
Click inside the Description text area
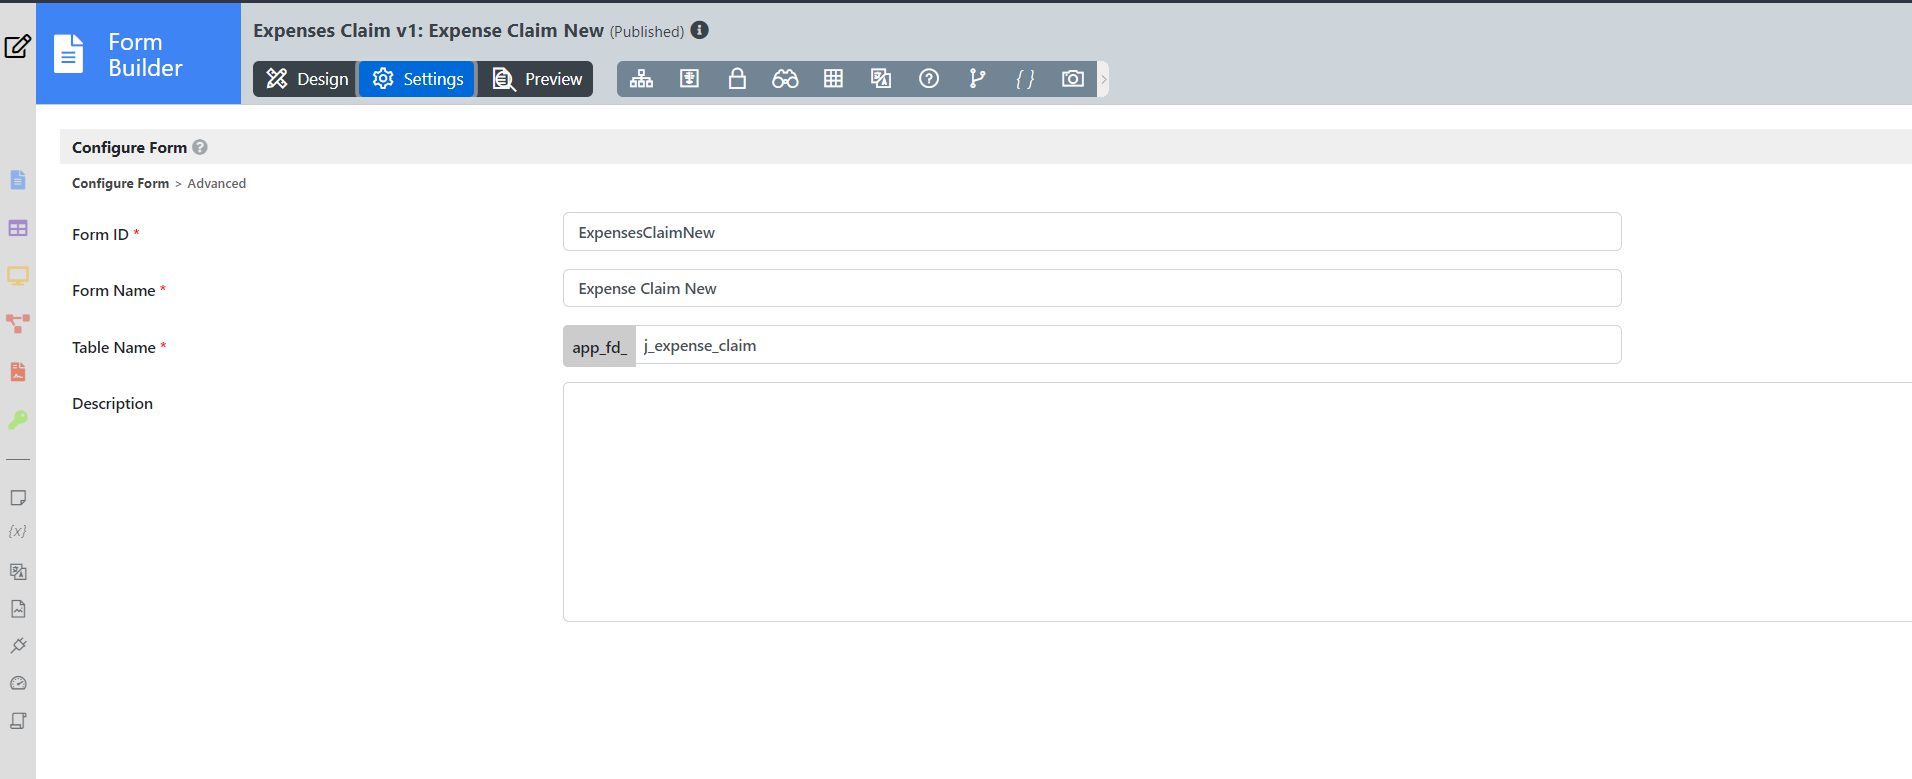point(1238,502)
